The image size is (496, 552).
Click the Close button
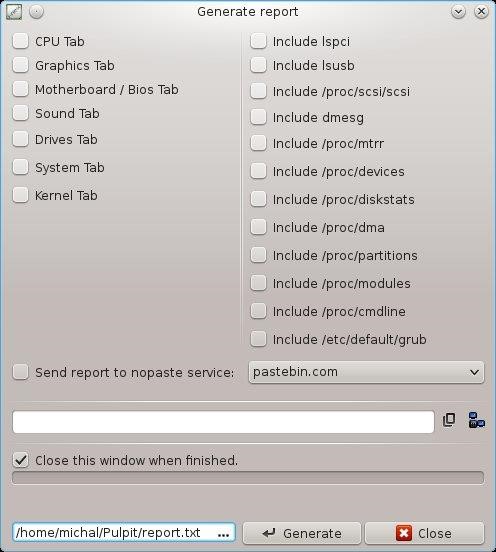tap(425, 533)
